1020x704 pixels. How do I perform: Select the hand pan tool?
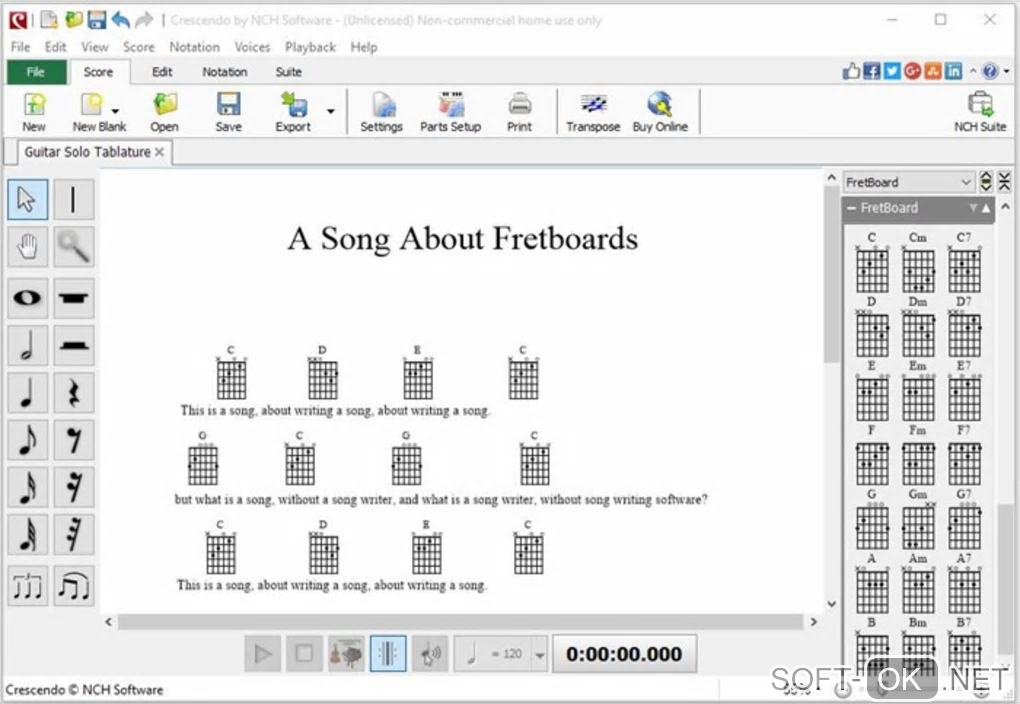(x=27, y=247)
